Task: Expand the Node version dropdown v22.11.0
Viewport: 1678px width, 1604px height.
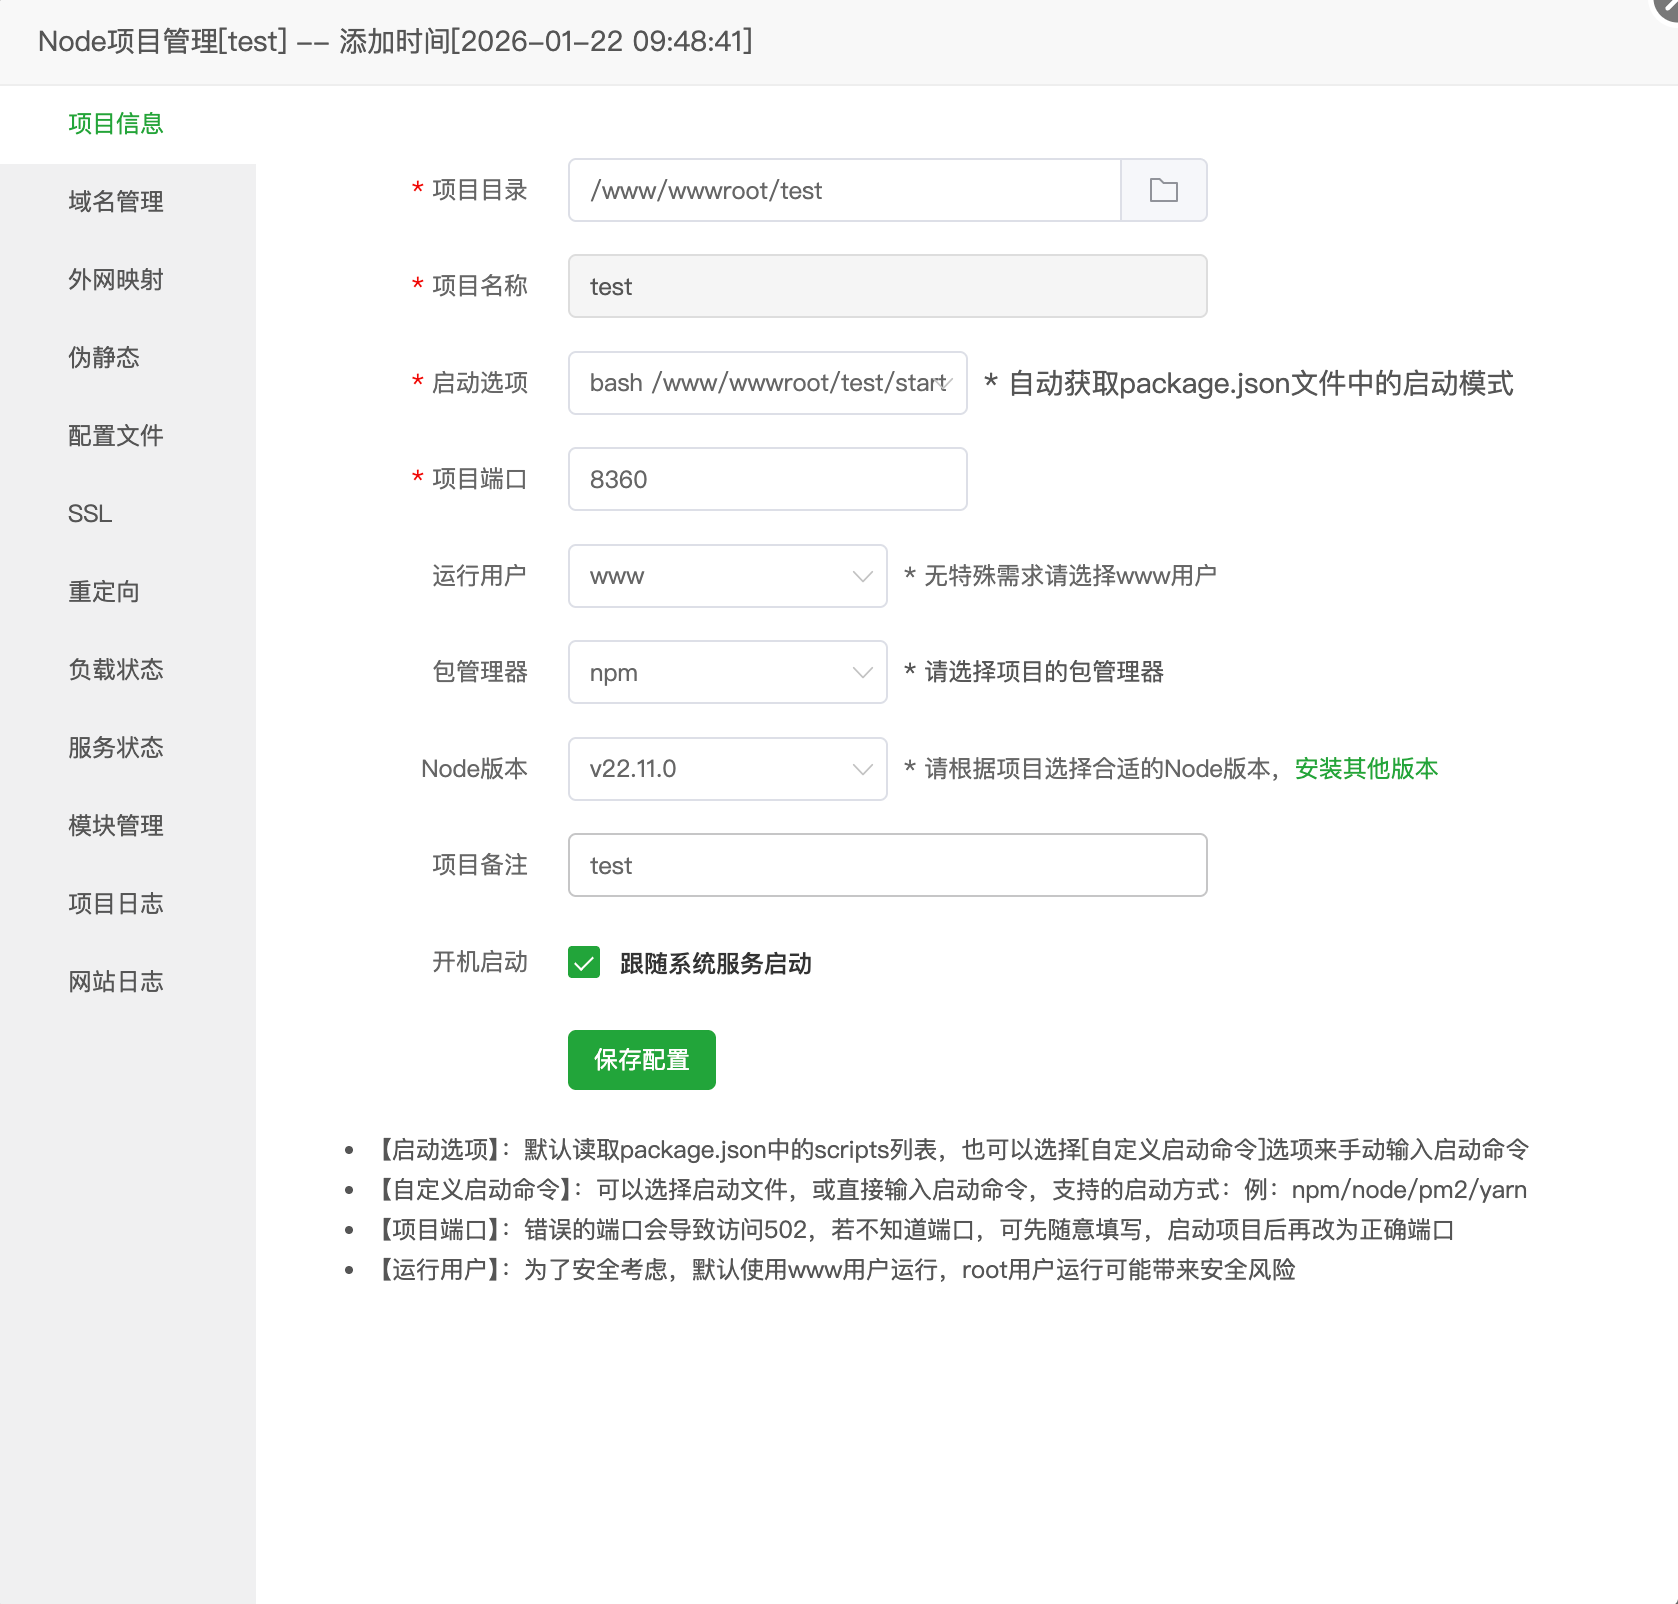Action: pos(727,769)
